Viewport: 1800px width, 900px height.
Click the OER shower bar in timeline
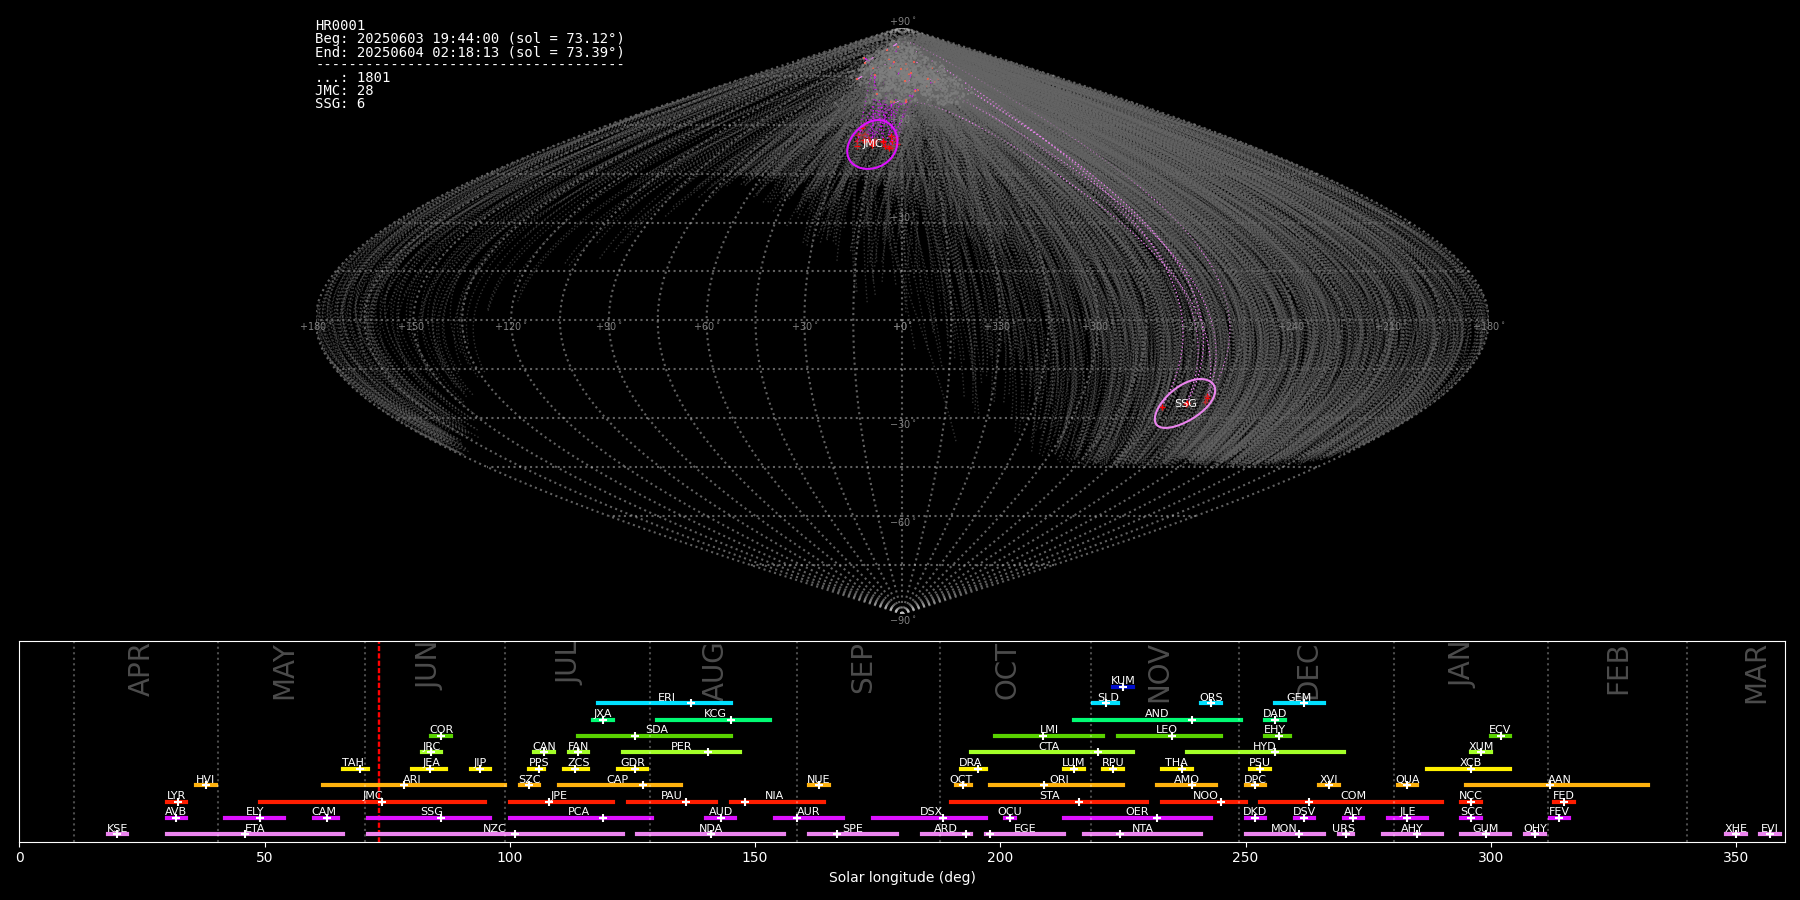(x=1137, y=818)
